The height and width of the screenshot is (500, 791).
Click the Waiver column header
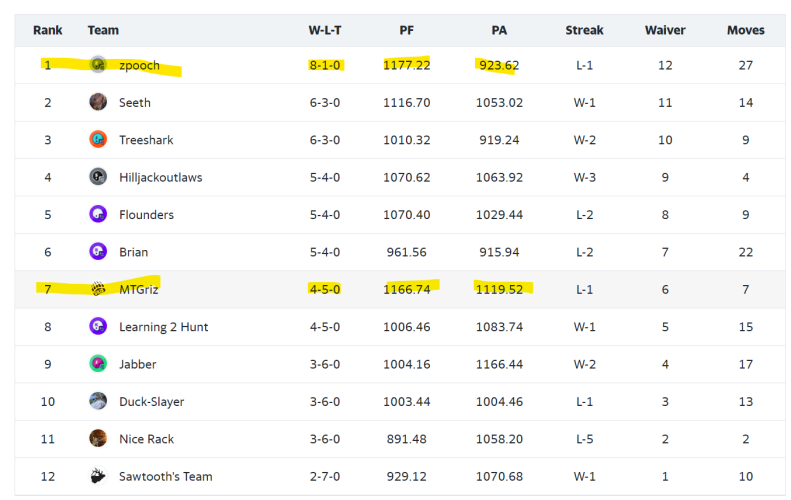click(665, 30)
